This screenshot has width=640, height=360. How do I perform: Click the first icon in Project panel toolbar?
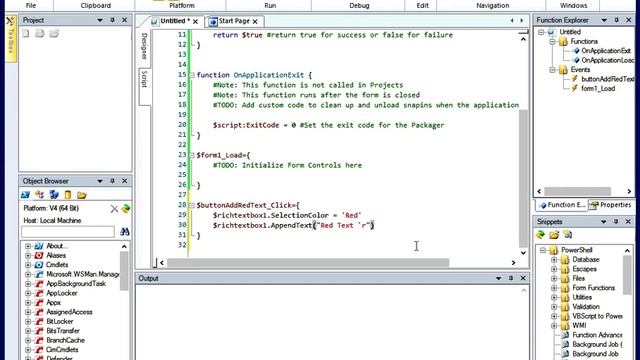click(x=26, y=33)
